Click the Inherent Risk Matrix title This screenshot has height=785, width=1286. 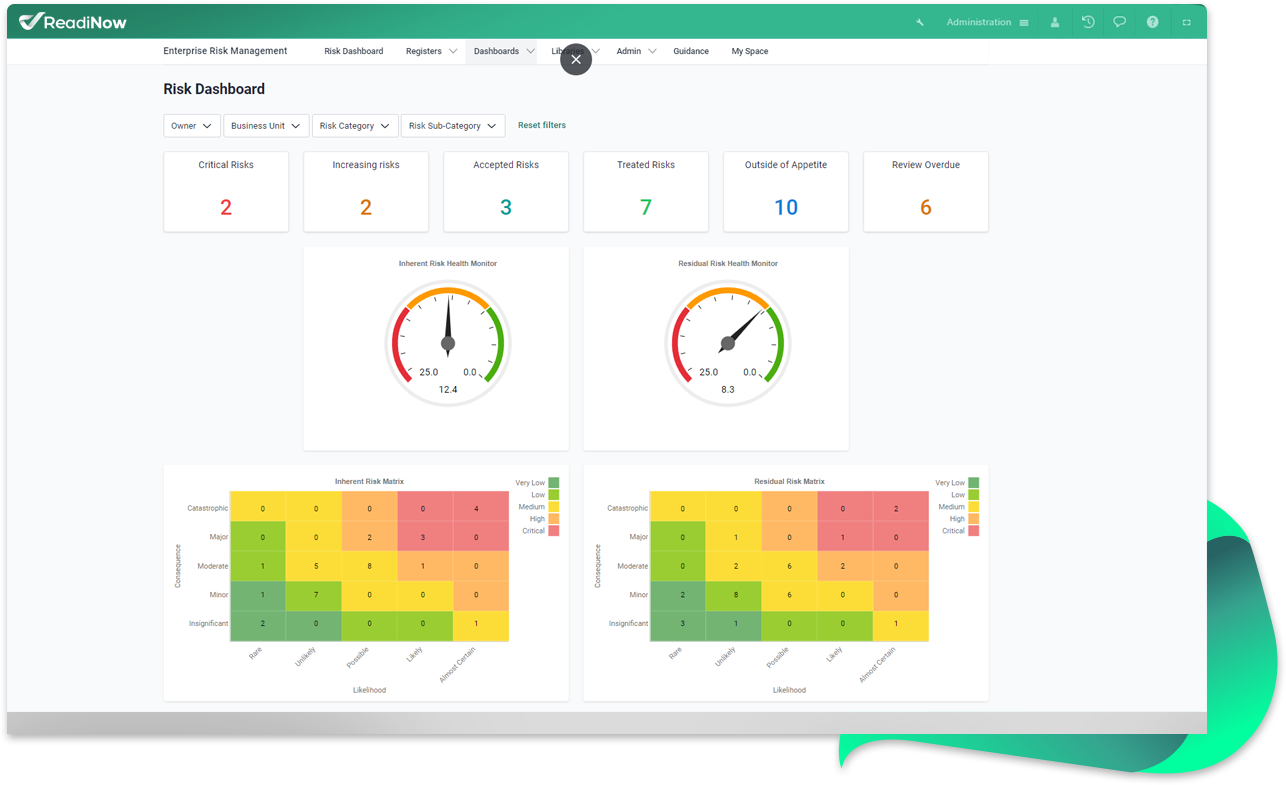click(x=369, y=482)
